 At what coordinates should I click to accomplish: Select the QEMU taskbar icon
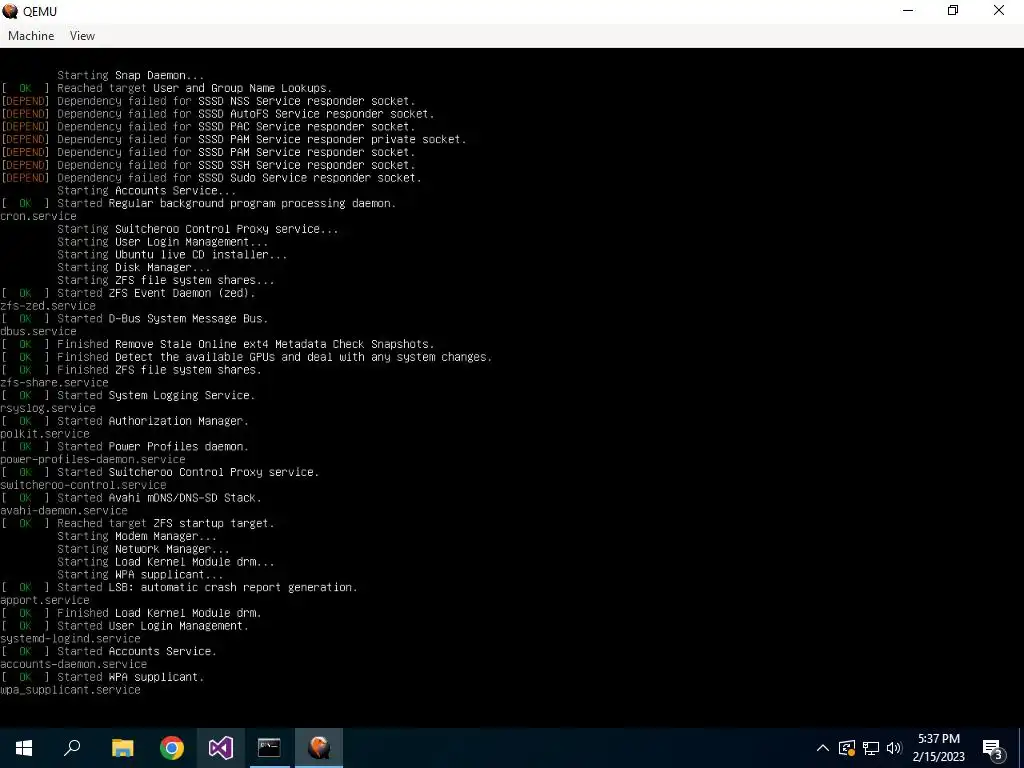[x=319, y=748]
